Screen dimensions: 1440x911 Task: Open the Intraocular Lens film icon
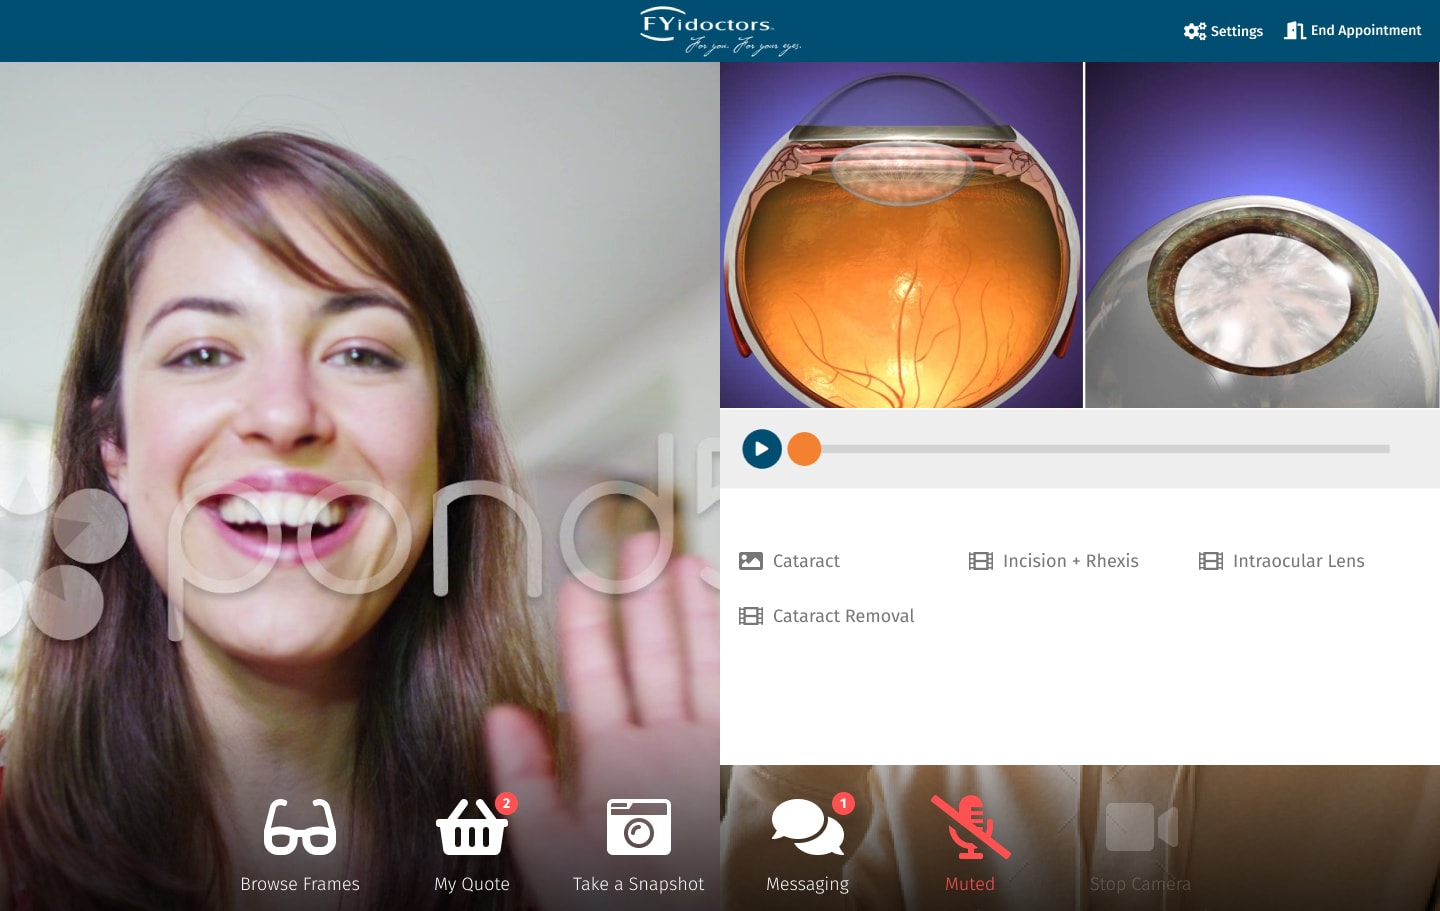(x=1210, y=561)
